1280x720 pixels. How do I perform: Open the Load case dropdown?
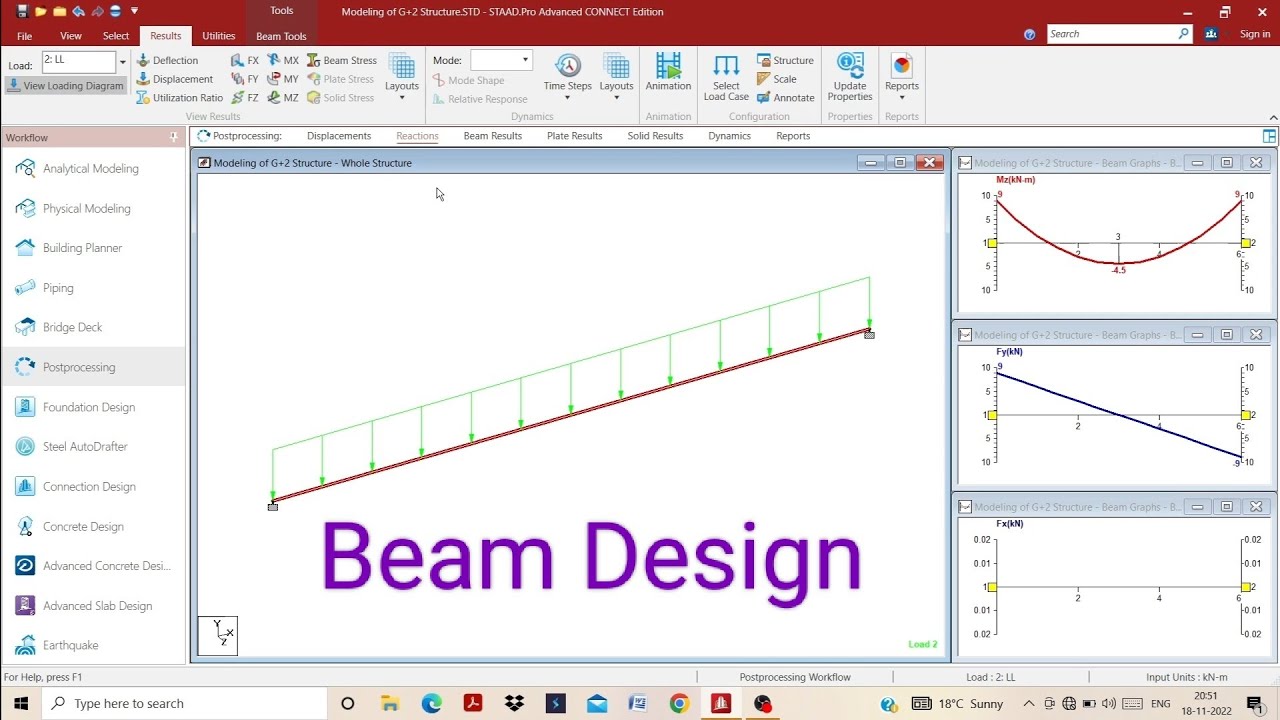pyautogui.click(x=123, y=62)
